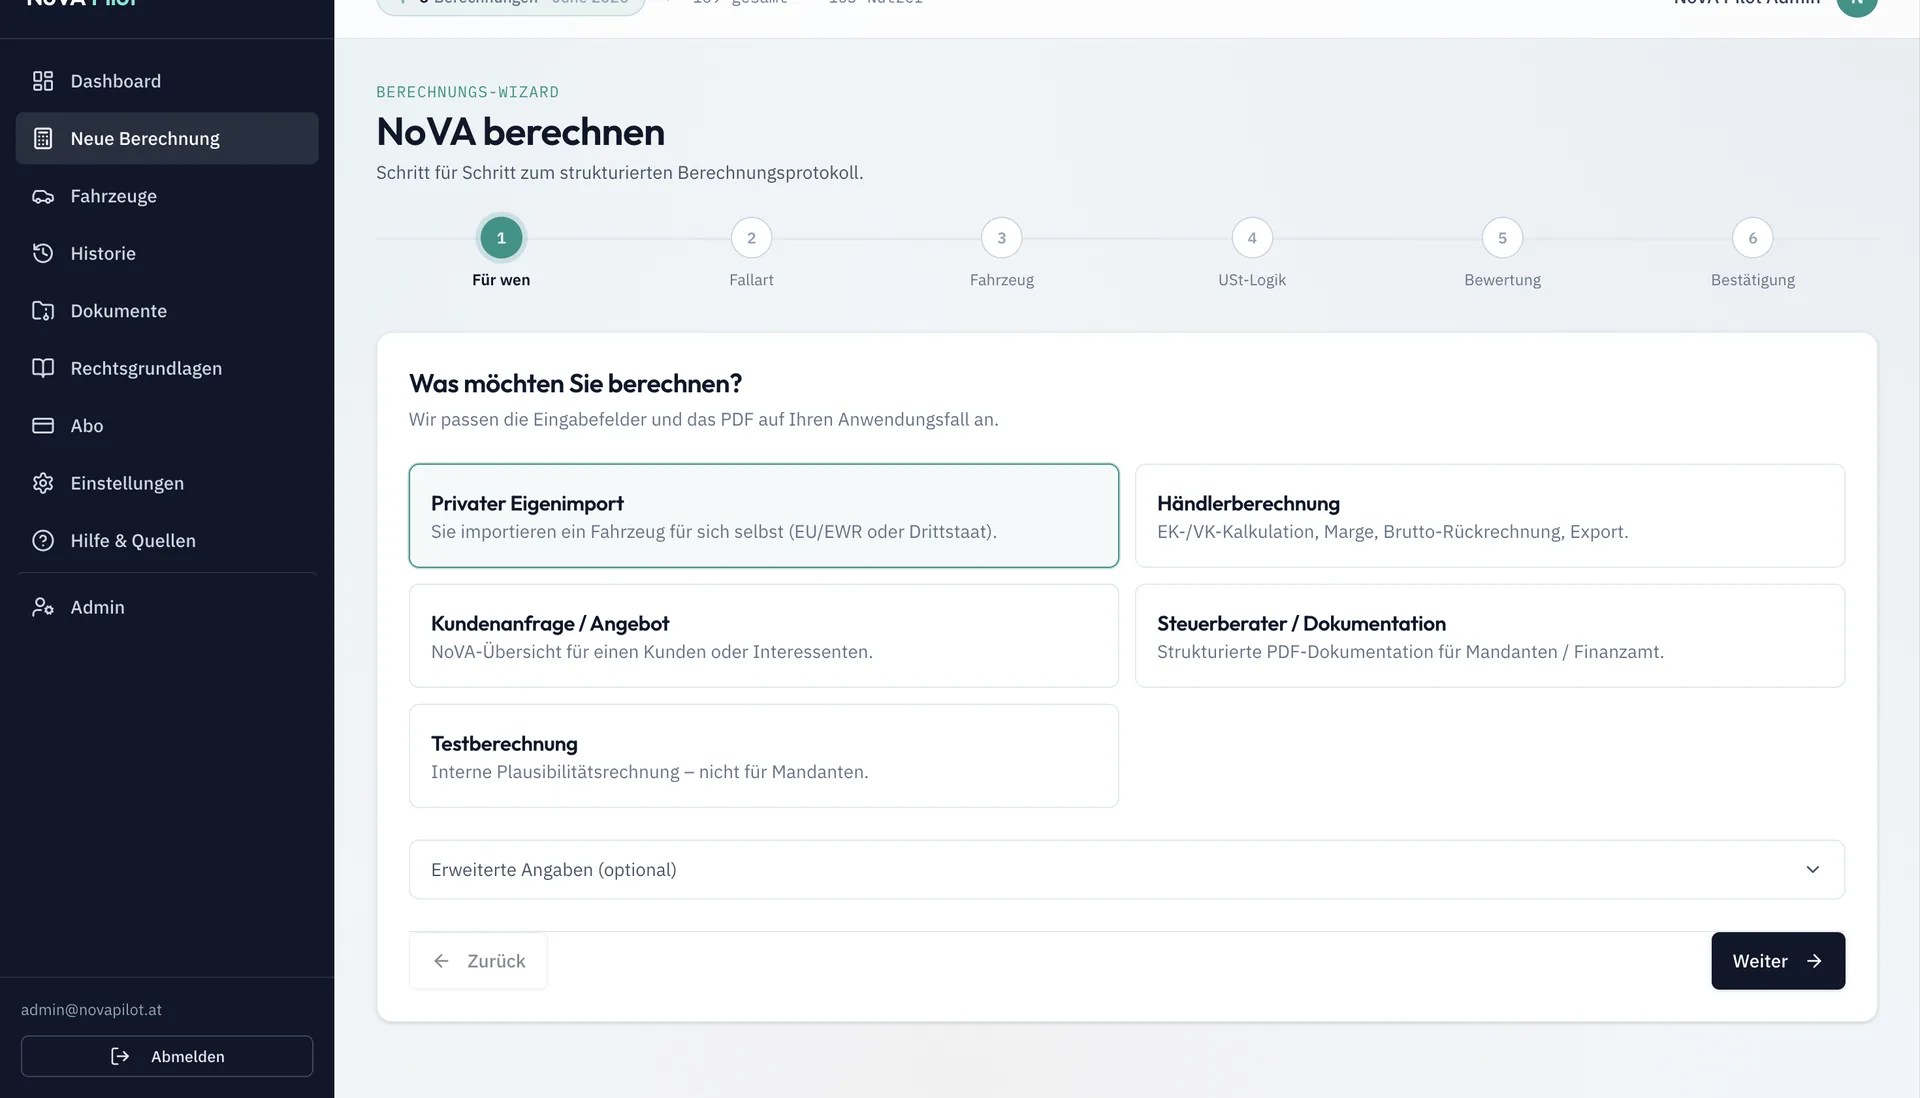Click step 1 circle Für wen
The height and width of the screenshot is (1098, 1920).
[x=501, y=238]
